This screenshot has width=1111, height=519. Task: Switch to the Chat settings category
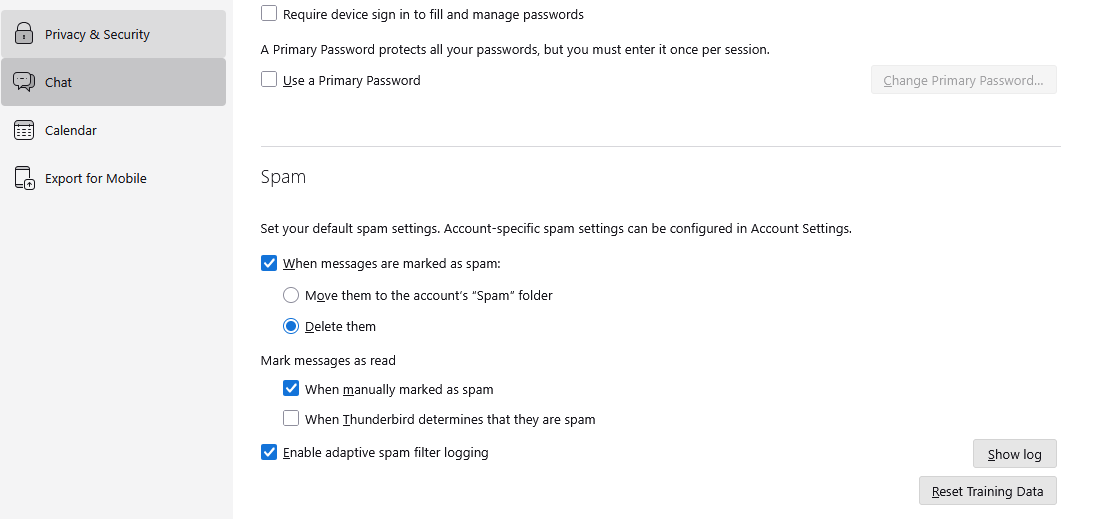58,82
